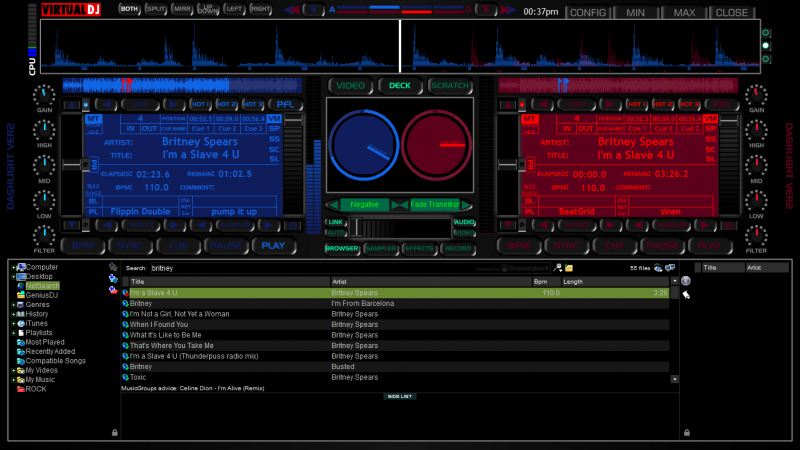The height and width of the screenshot is (450, 800).
Task: Click the download icon next to 55 files
Action: tap(658, 268)
